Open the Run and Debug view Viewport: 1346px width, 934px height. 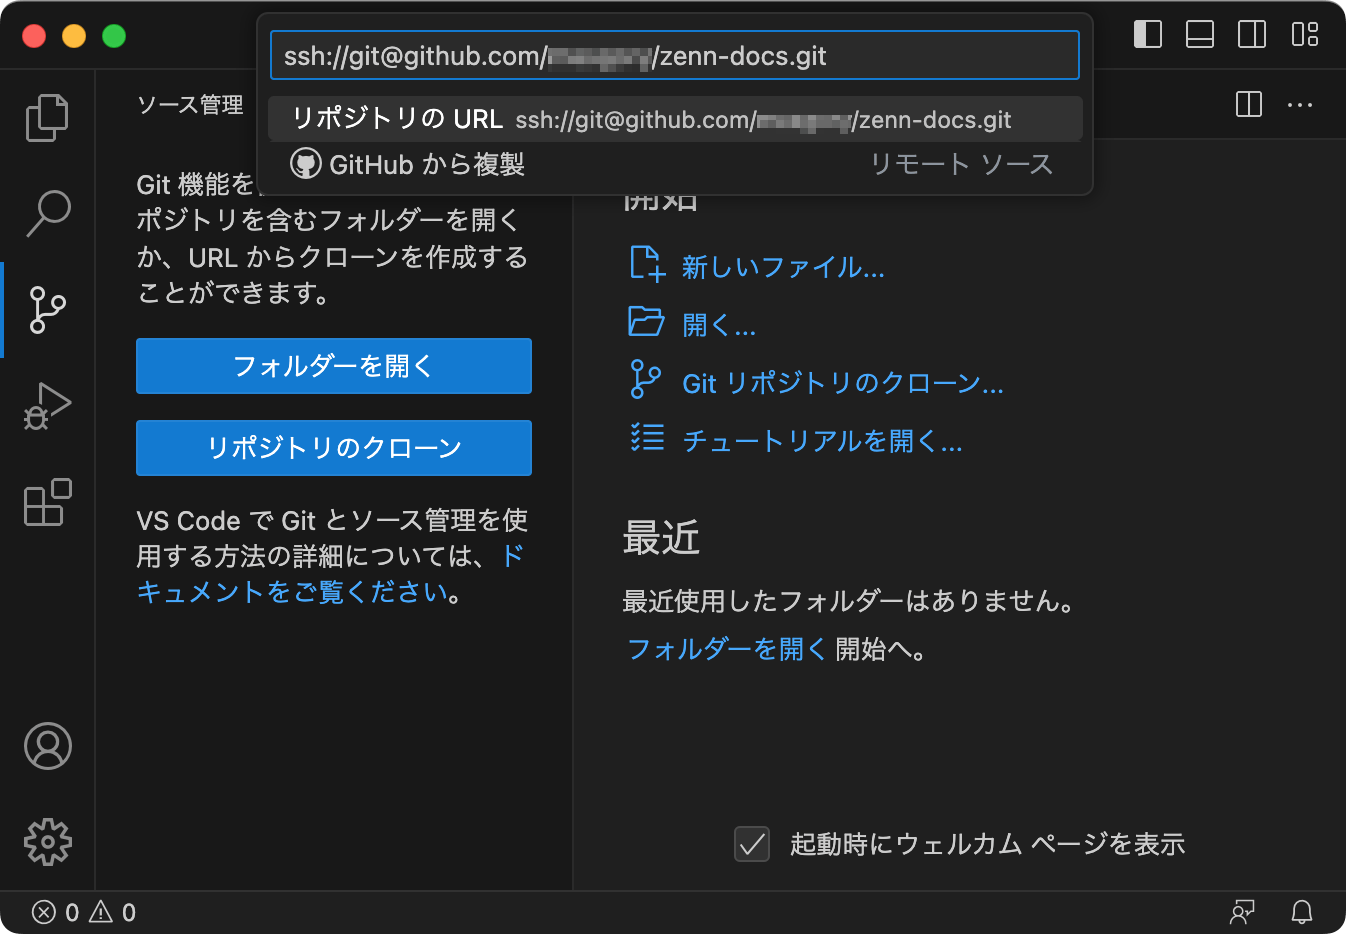47,406
